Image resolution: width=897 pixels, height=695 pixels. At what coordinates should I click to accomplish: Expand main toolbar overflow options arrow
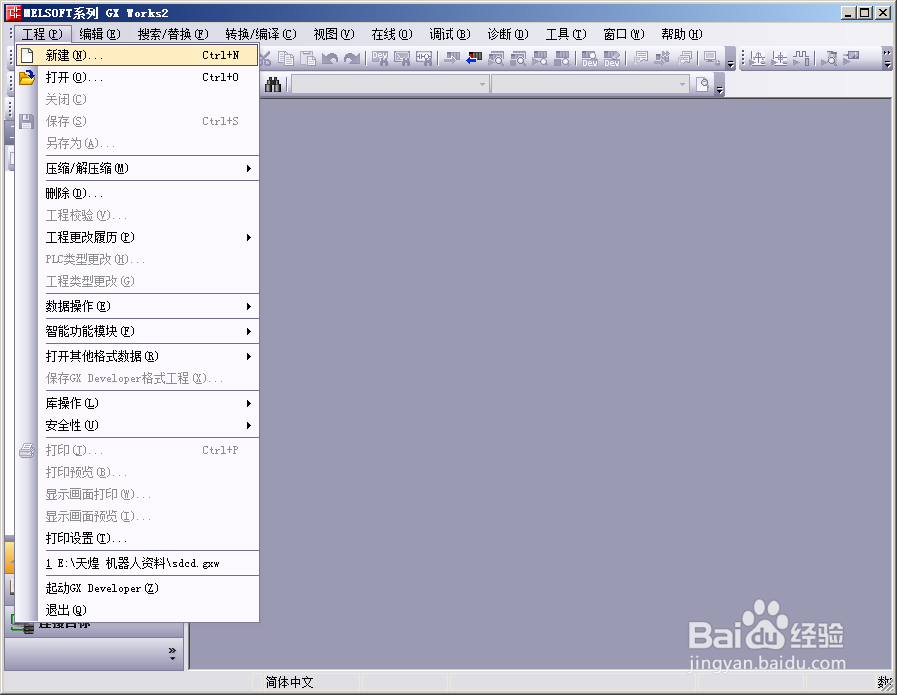[731, 58]
